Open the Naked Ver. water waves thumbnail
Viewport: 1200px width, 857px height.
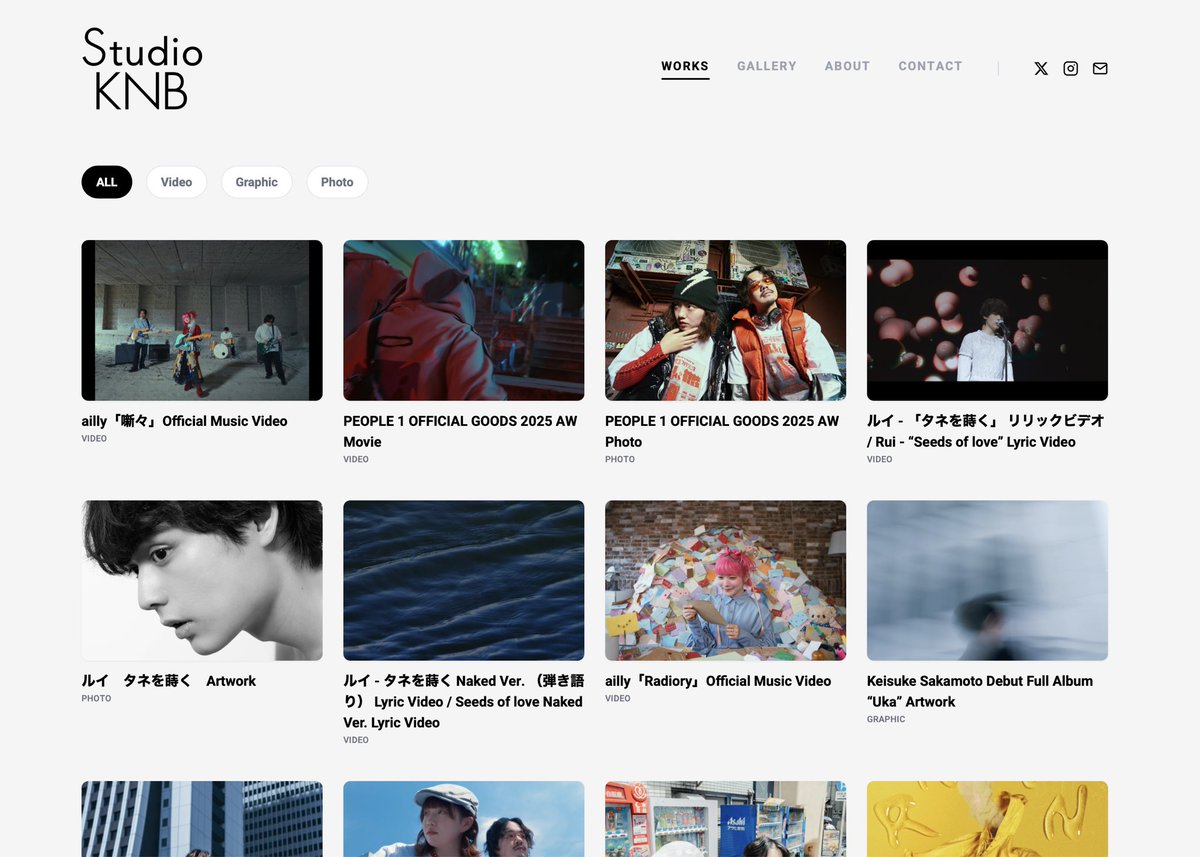(x=464, y=580)
